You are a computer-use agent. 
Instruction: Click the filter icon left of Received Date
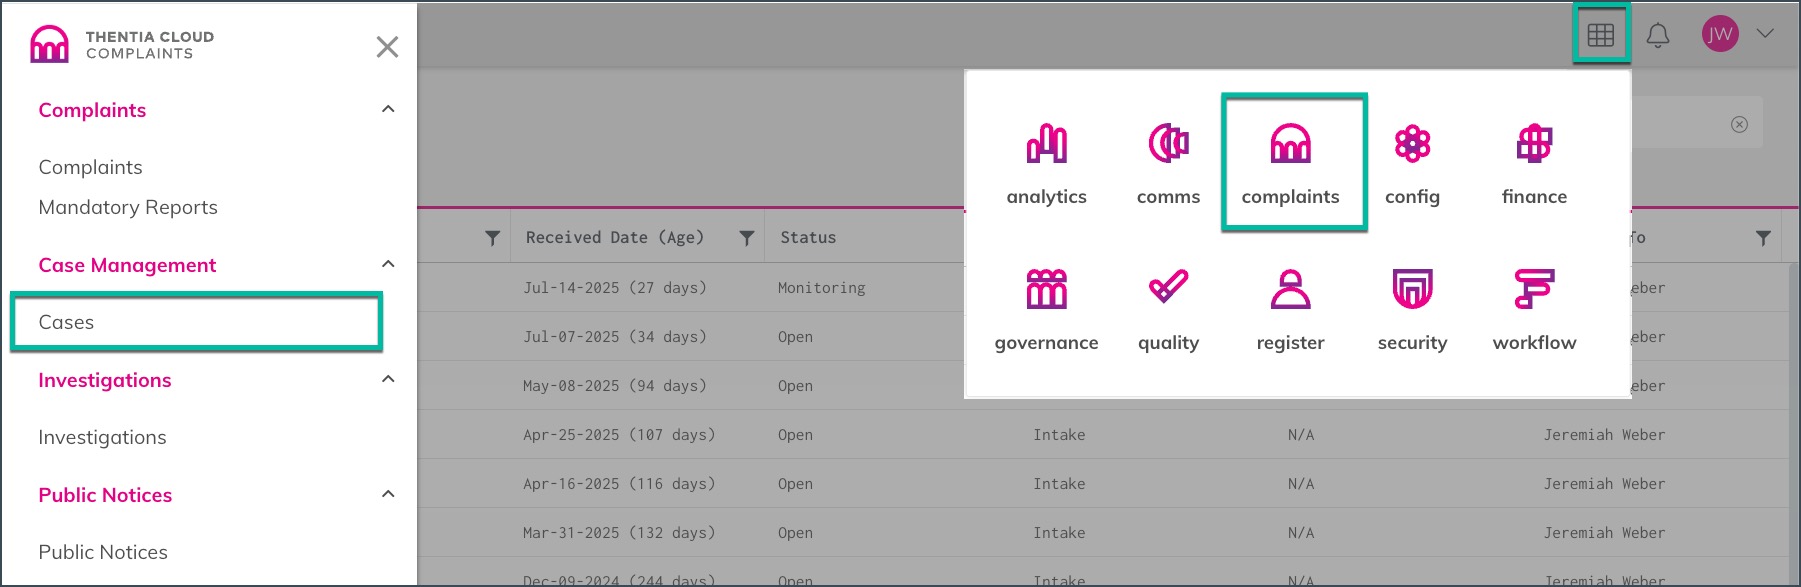point(492,237)
